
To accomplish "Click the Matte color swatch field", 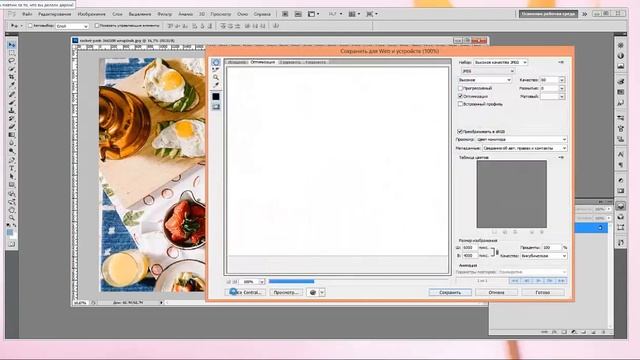I will (x=550, y=96).
